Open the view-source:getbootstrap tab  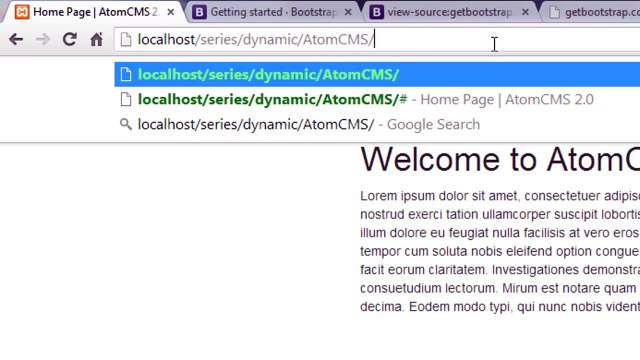(x=450, y=12)
